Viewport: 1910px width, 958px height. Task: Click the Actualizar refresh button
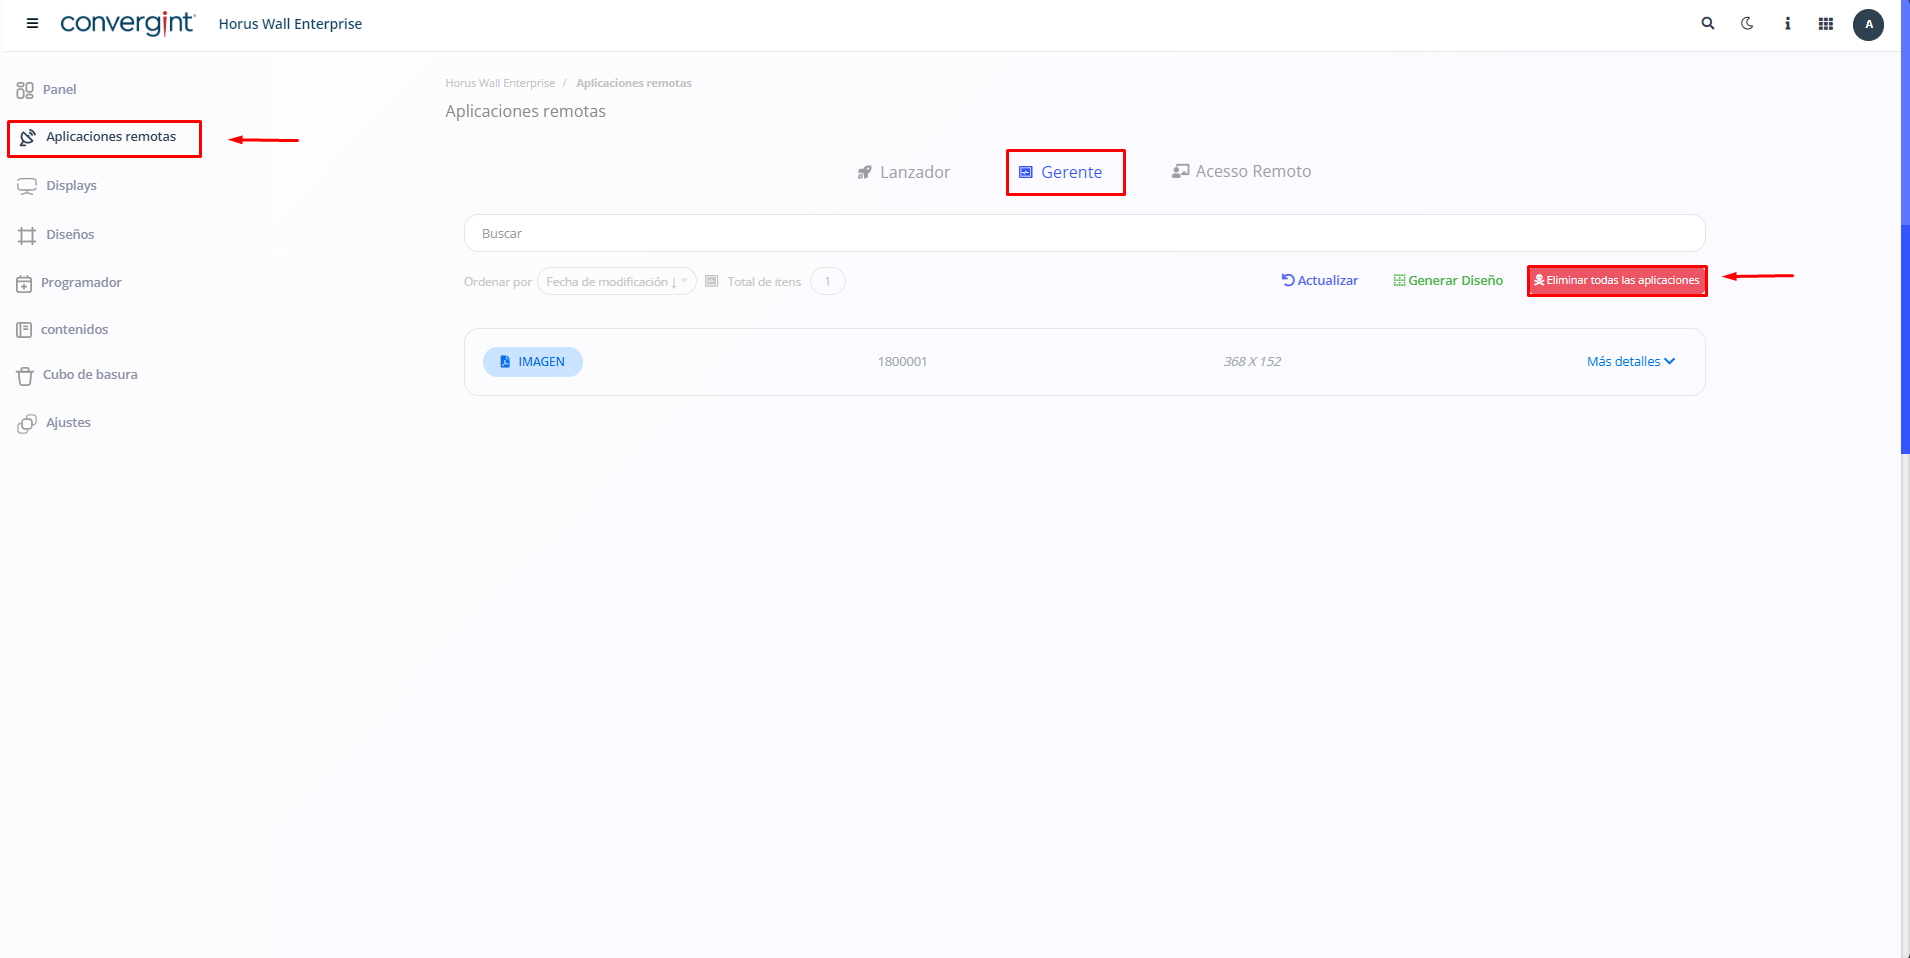pyautogui.click(x=1320, y=281)
